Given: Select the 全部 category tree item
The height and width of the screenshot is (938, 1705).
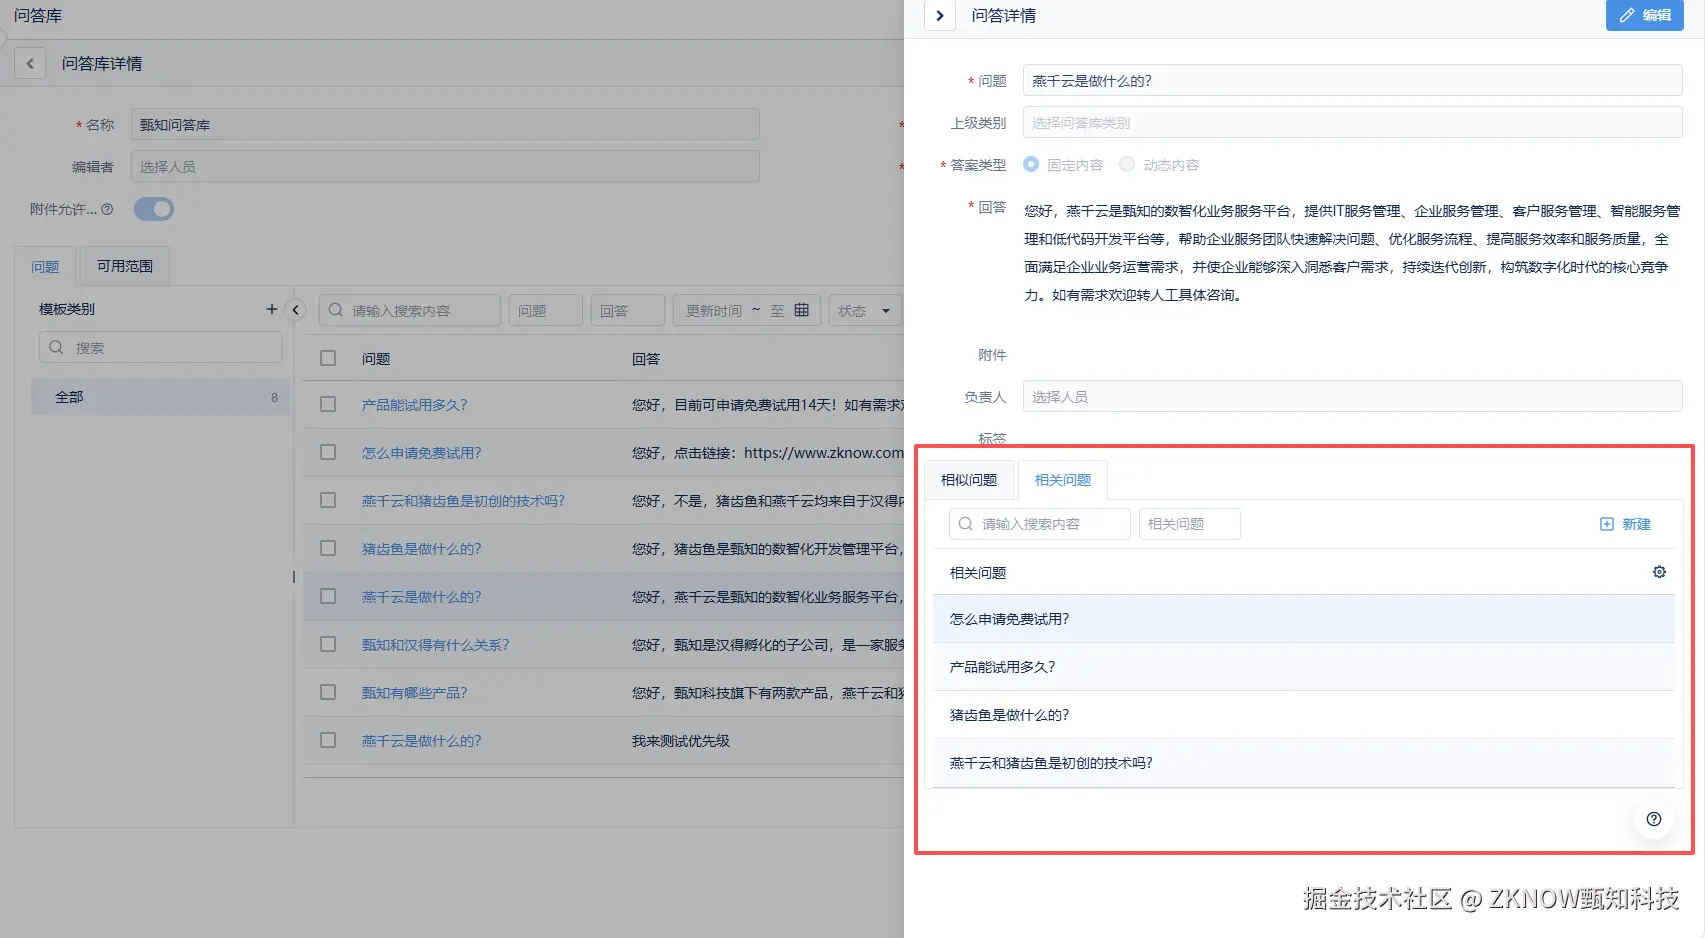Looking at the screenshot, I should tap(160, 397).
